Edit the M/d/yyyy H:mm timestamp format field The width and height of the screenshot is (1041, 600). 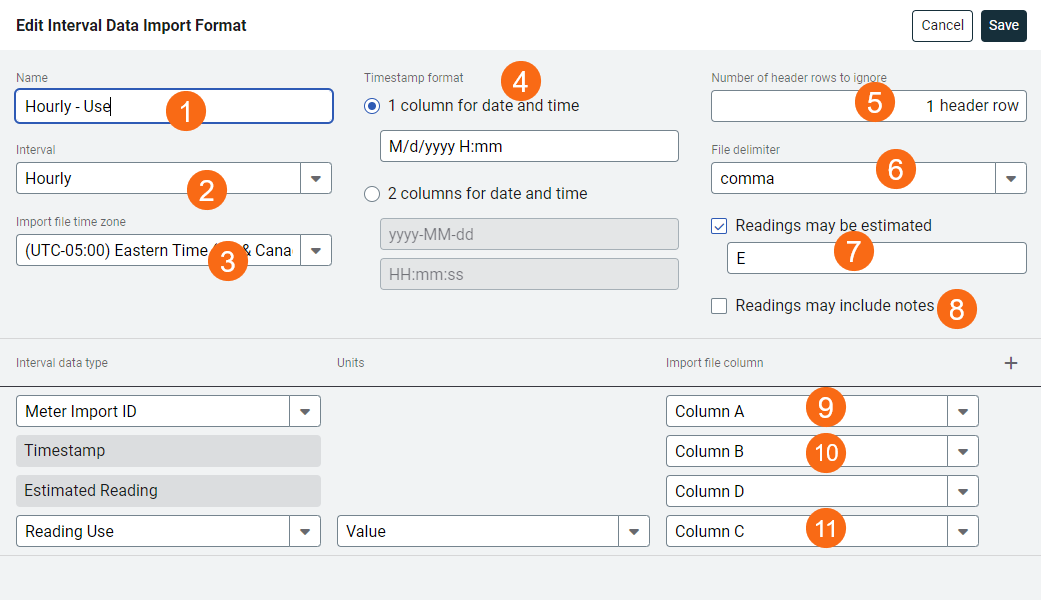[x=529, y=146]
